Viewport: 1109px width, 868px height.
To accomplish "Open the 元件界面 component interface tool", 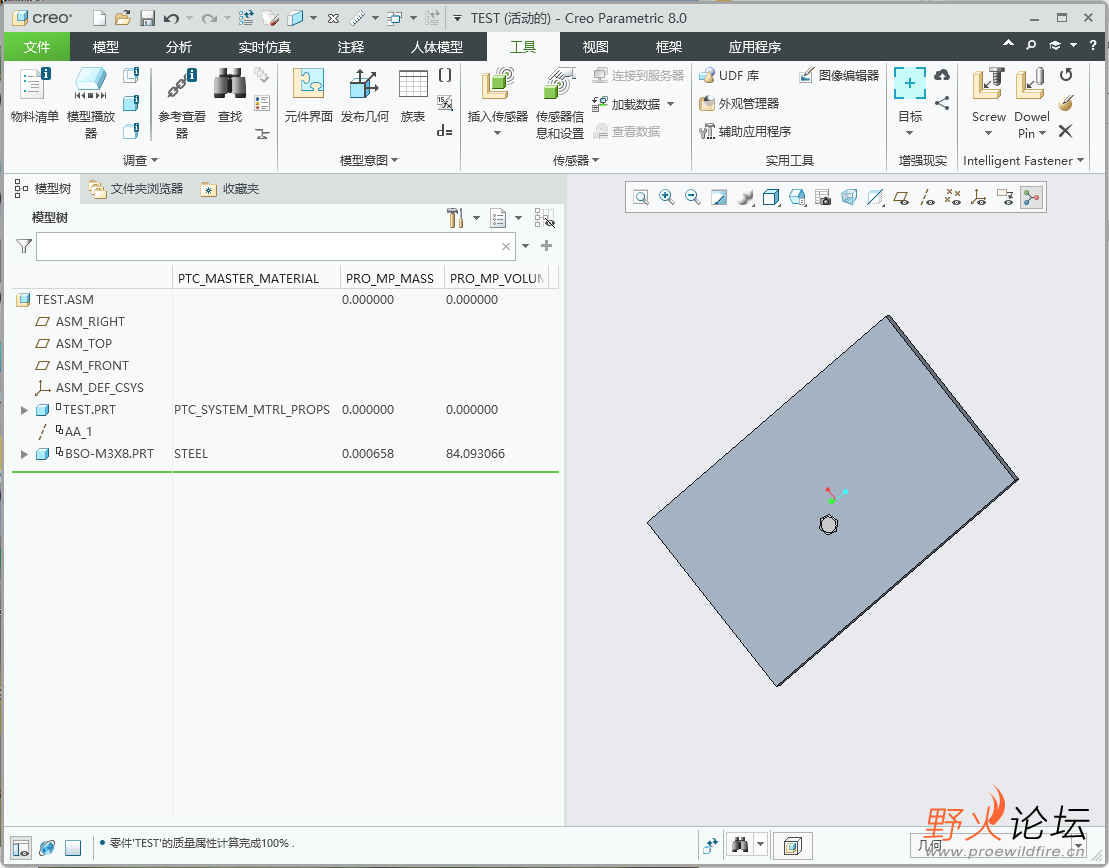I will click(308, 96).
